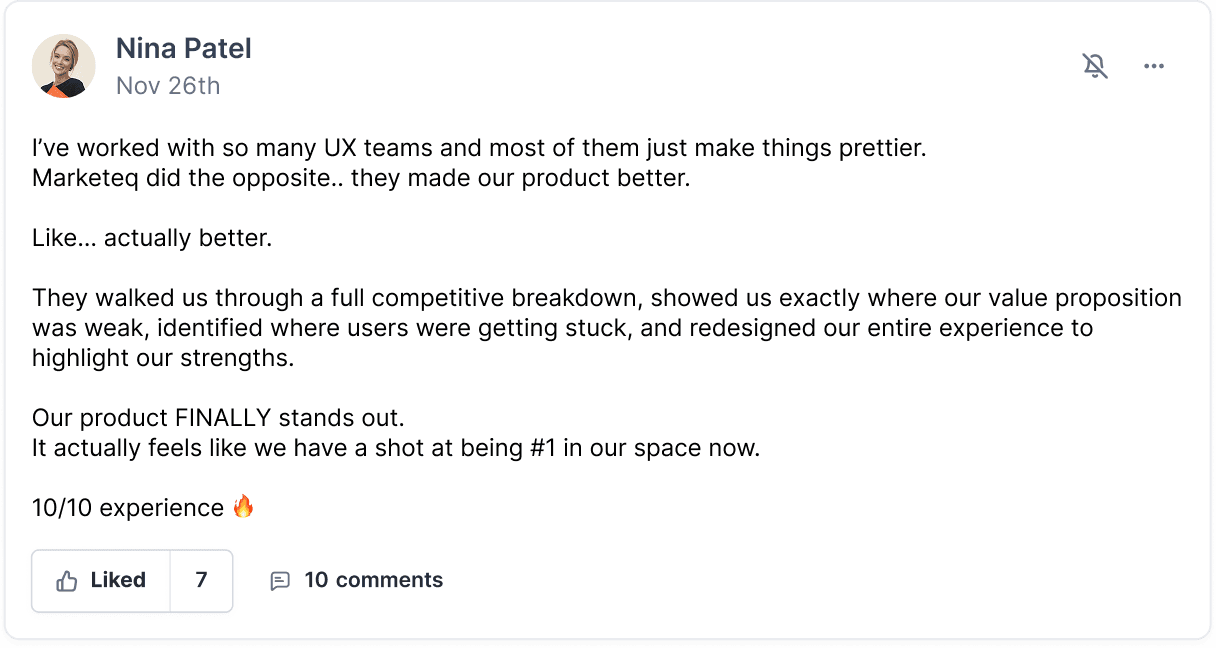Click the "10/10 experience" text

click(x=127, y=508)
